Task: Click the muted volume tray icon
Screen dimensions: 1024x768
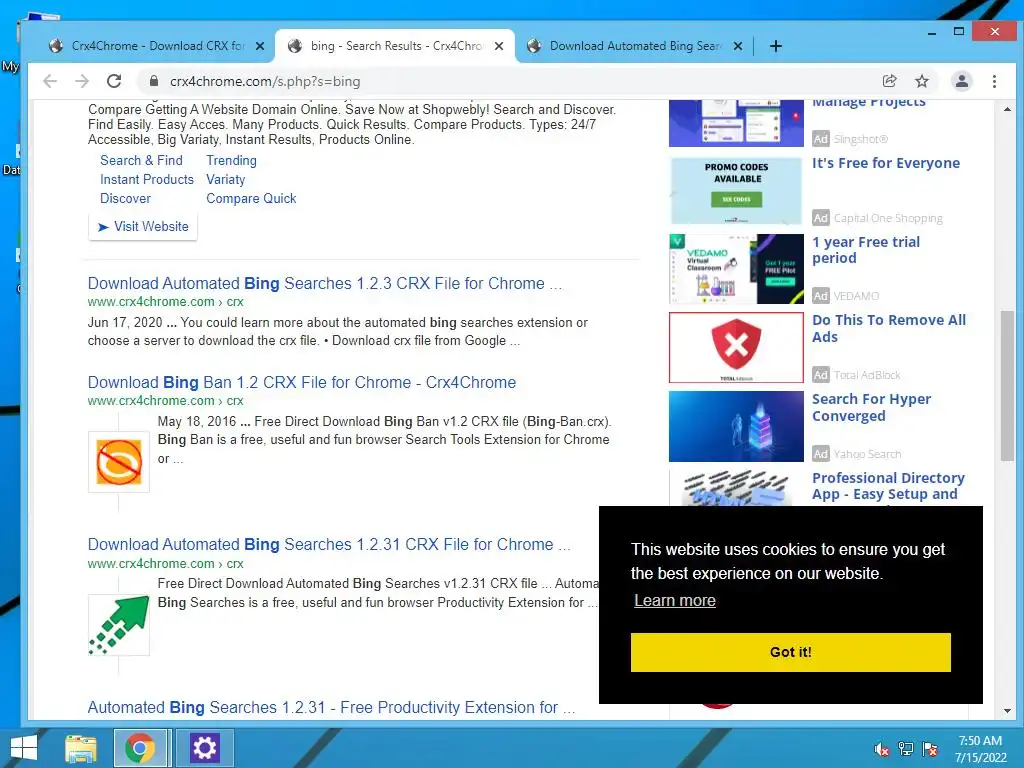Action: (x=882, y=749)
